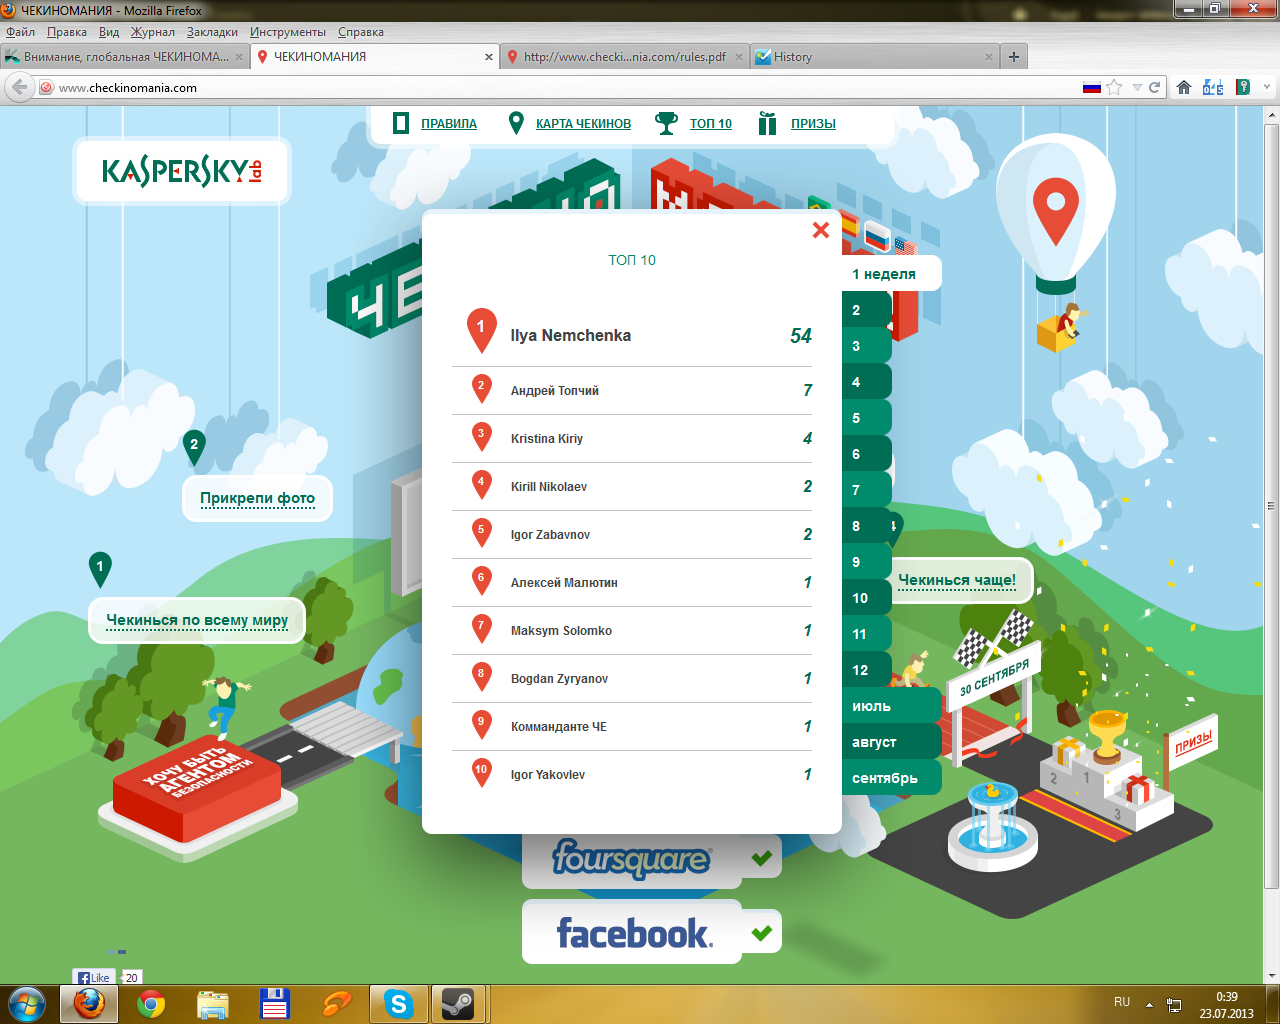Select week 10 tab
Image resolution: width=1280 pixels, height=1024 pixels.
[x=866, y=598]
